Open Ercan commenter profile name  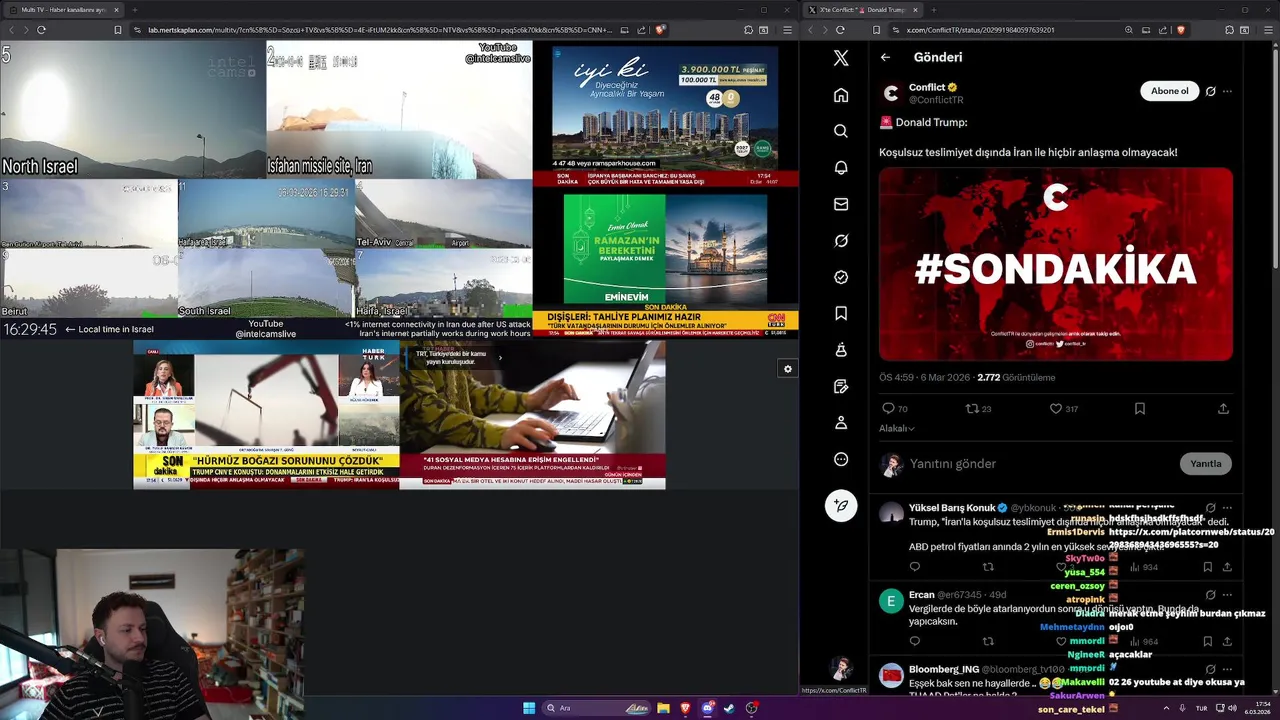coord(921,595)
